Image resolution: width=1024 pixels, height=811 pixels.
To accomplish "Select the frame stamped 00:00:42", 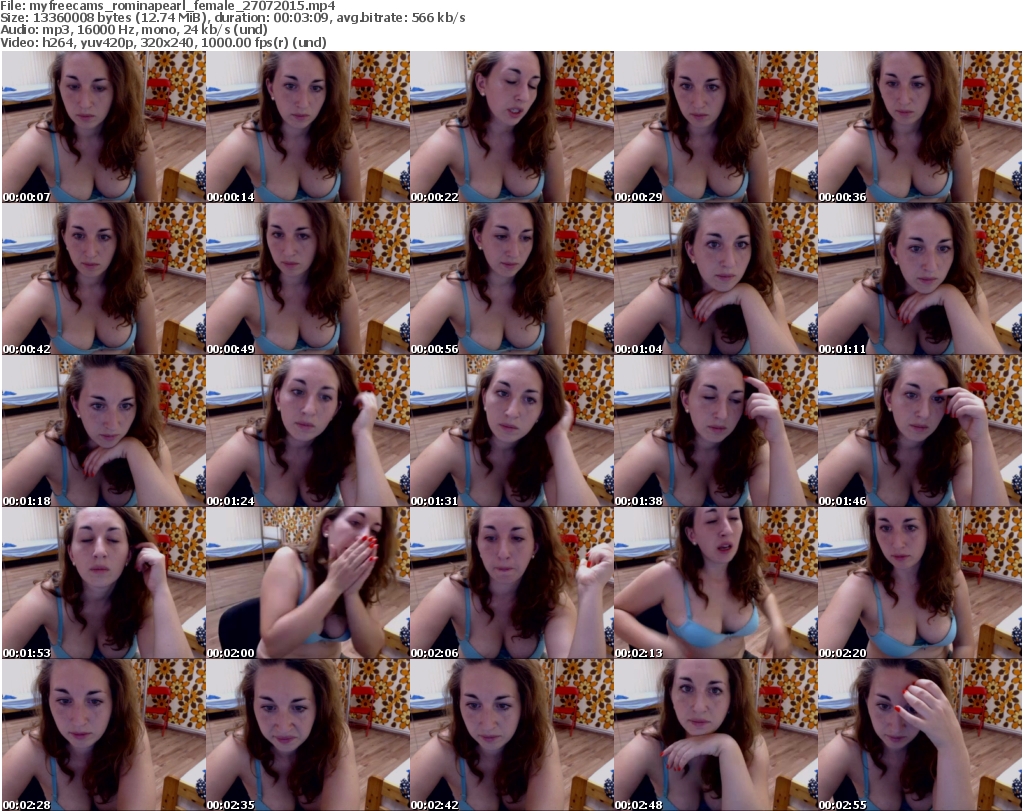I will [x=104, y=279].
